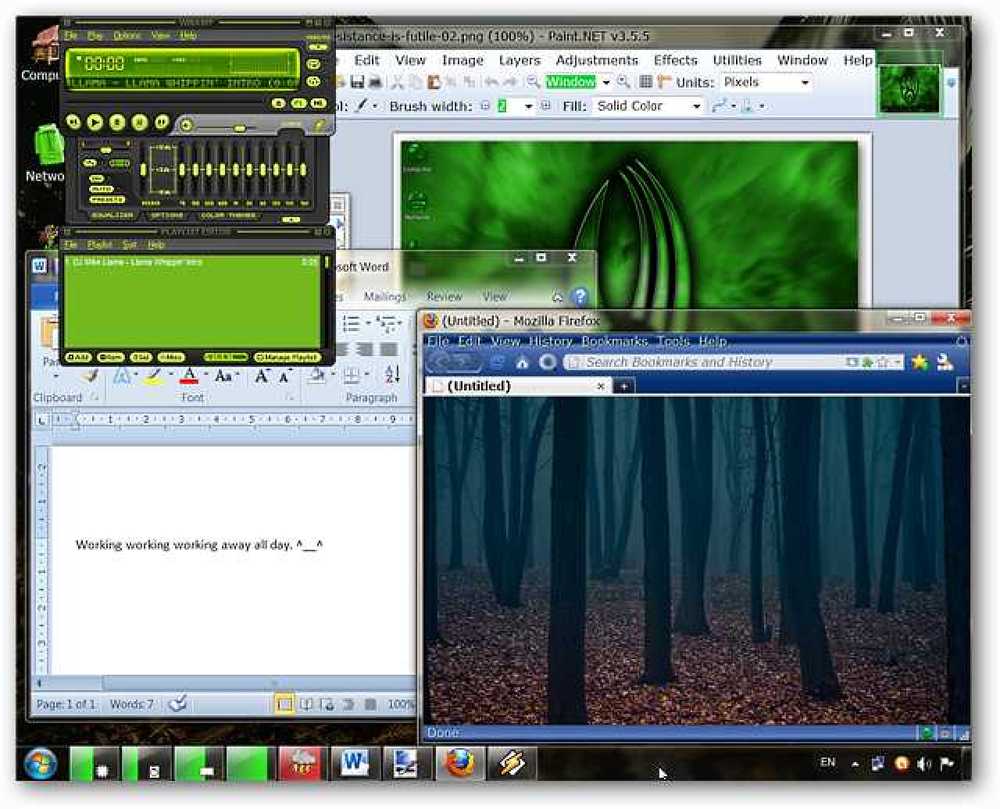The width and height of the screenshot is (1000, 809).
Task: Select the image thumbnail in Paint.NET
Action: [x=909, y=89]
